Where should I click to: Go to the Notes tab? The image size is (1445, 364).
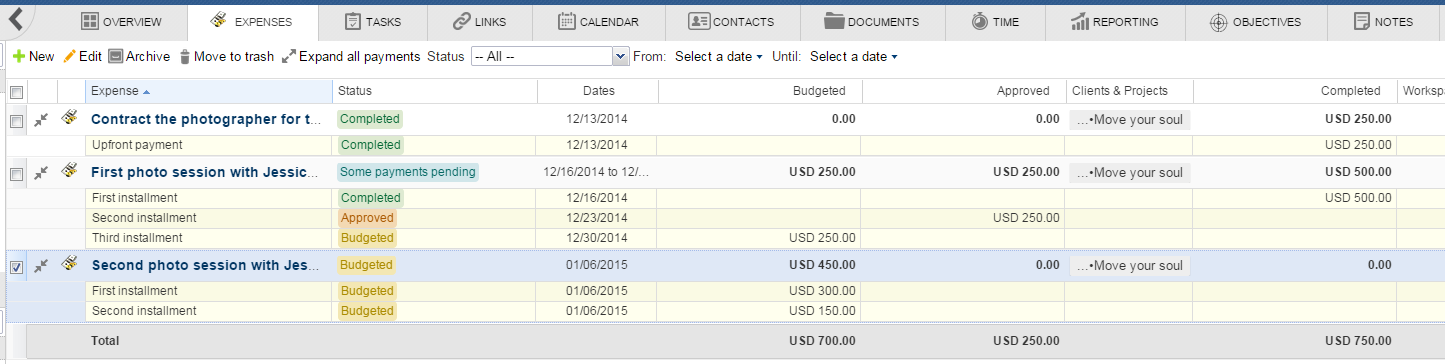(x=1383, y=21)
